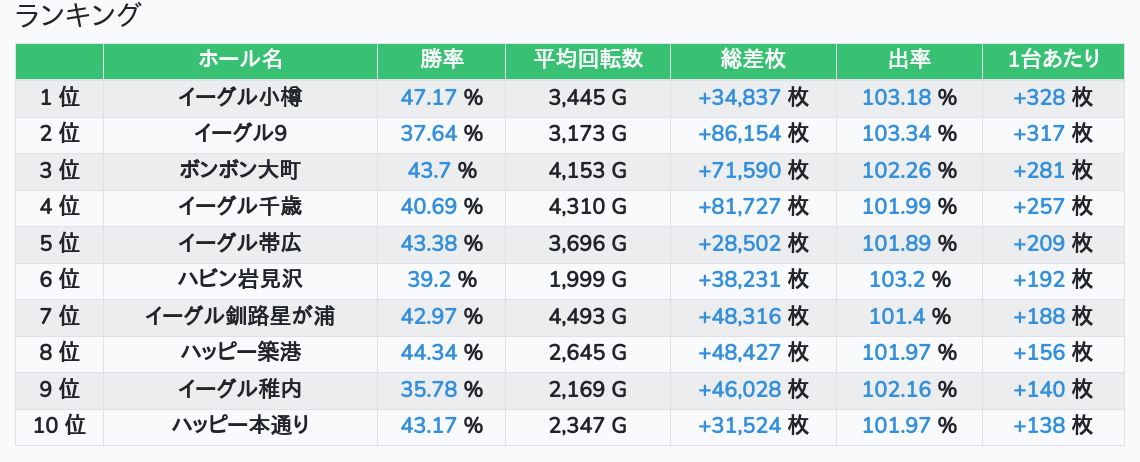
Task: Click the 勝率 column header
Action: point(441,60)
